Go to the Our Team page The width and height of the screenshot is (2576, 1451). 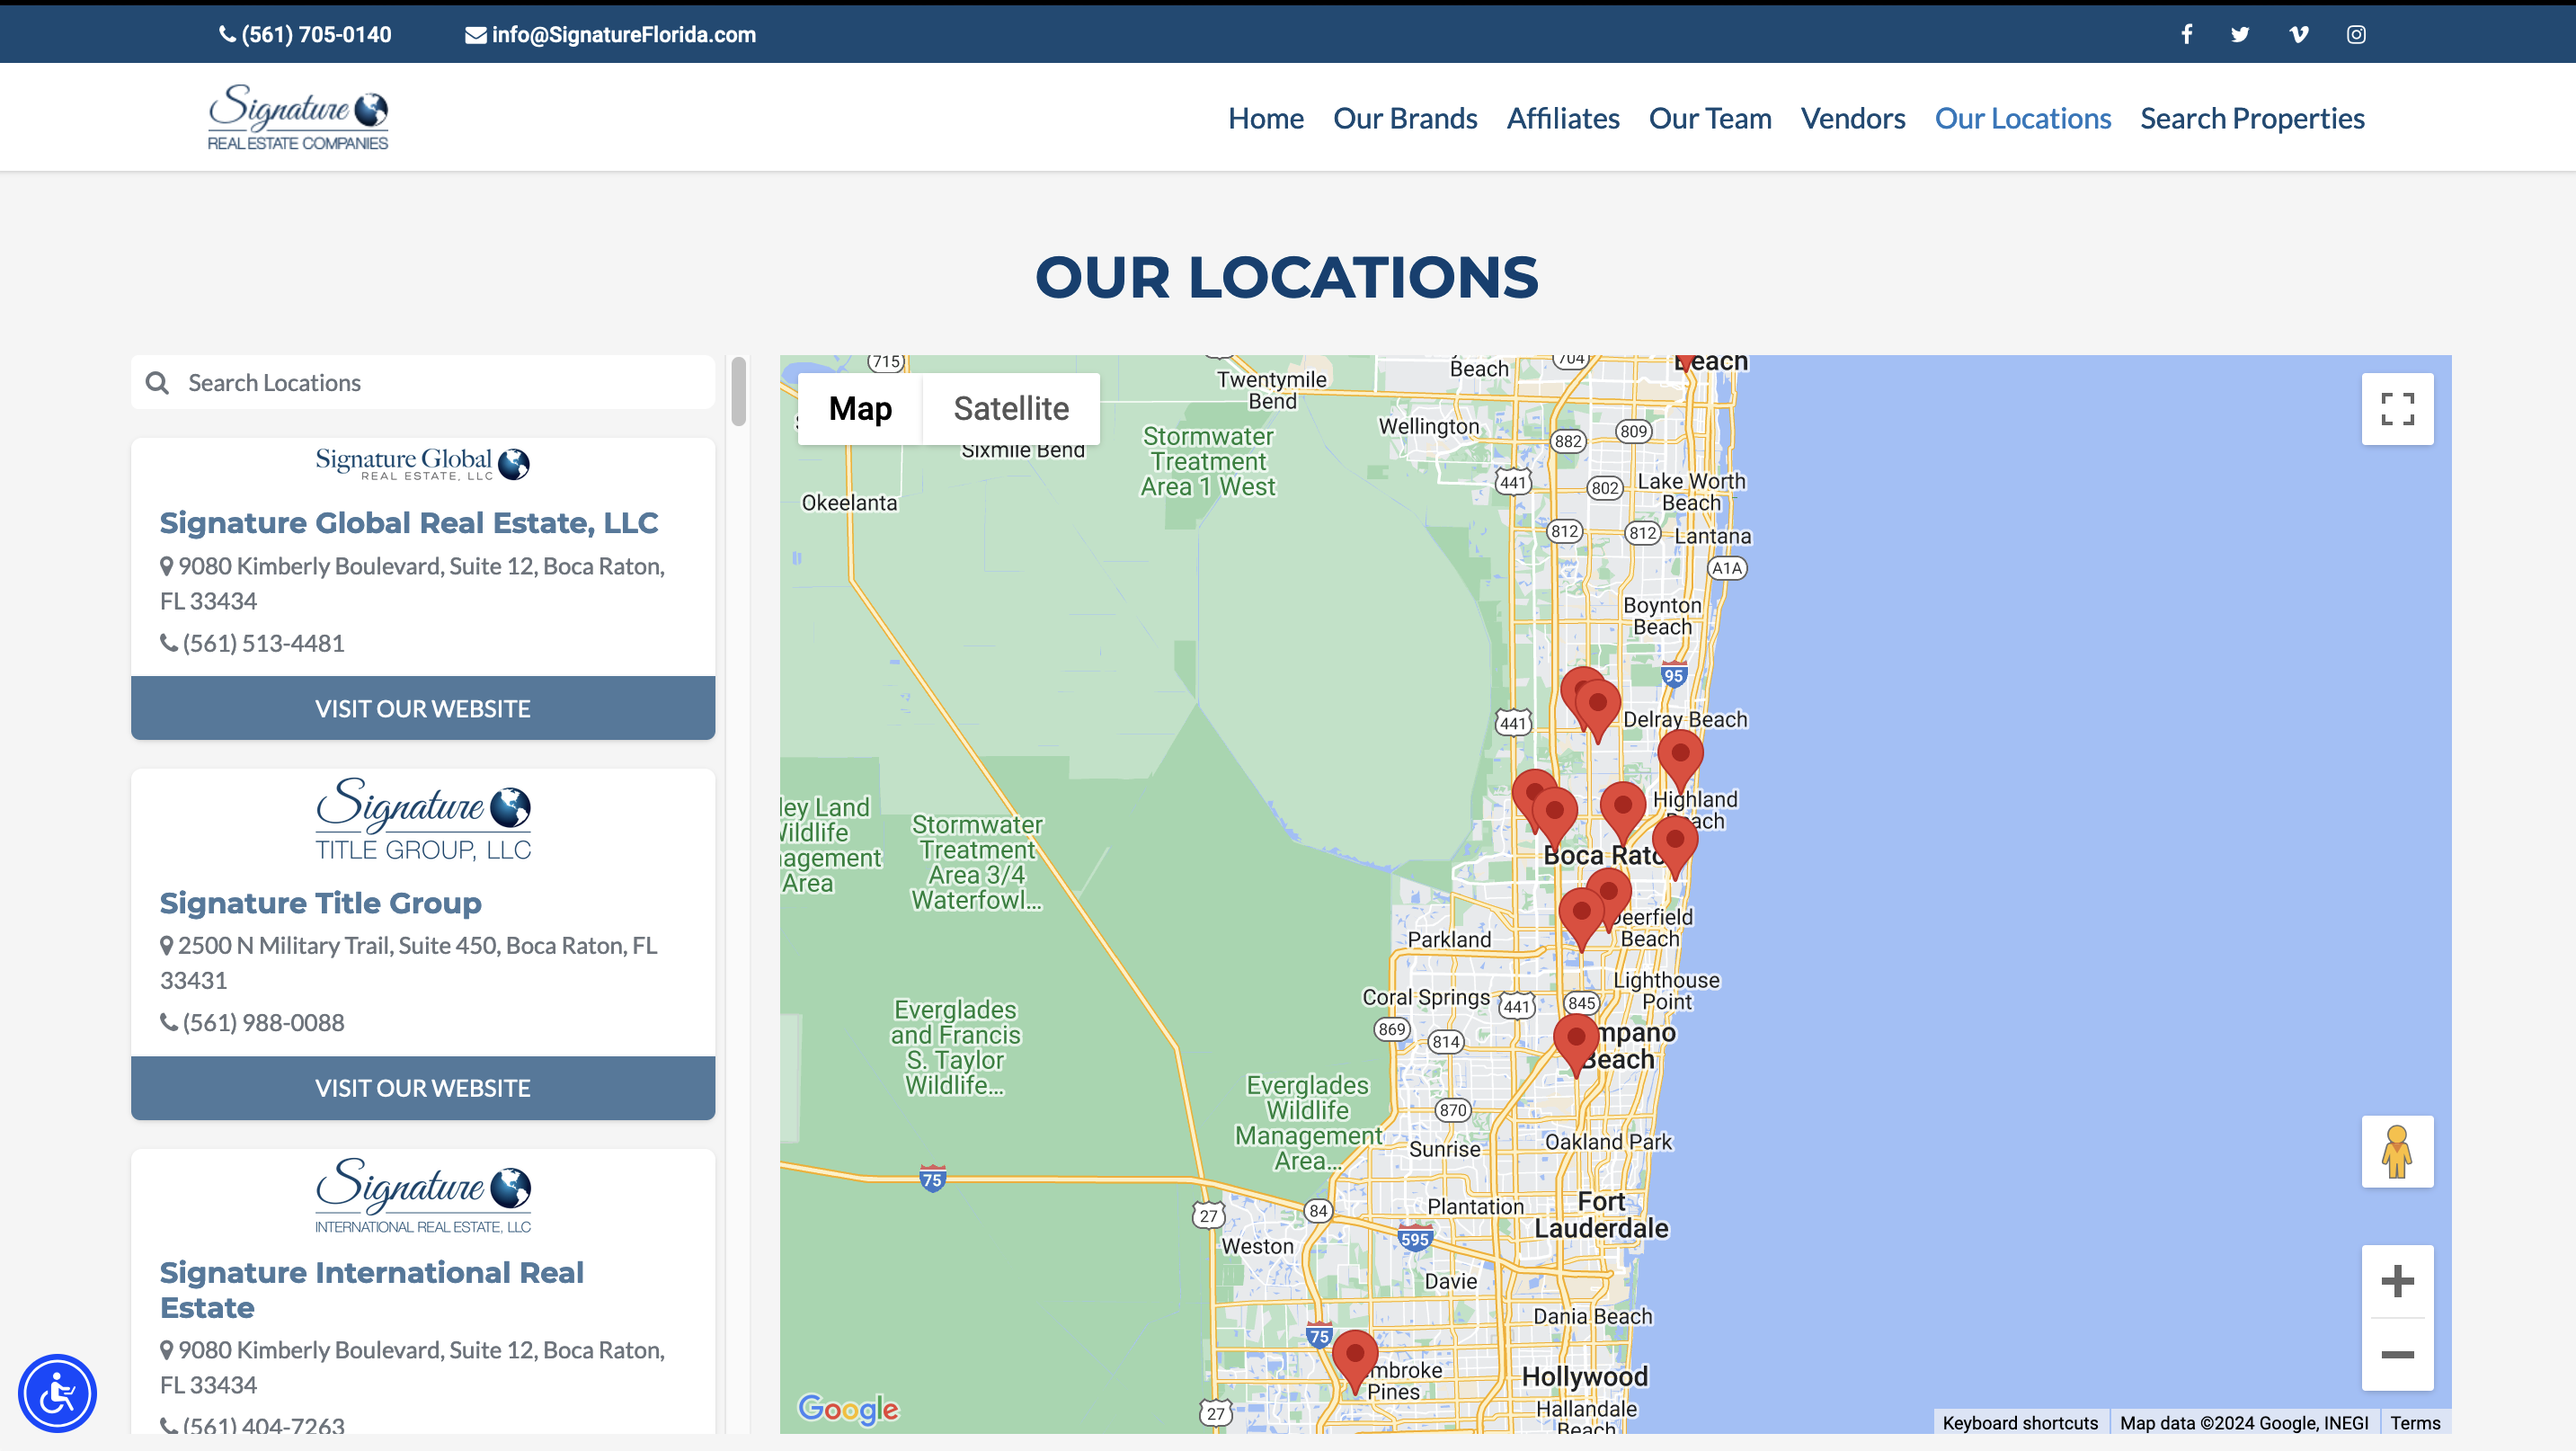pyautogui.click(x=1709, y=118)
